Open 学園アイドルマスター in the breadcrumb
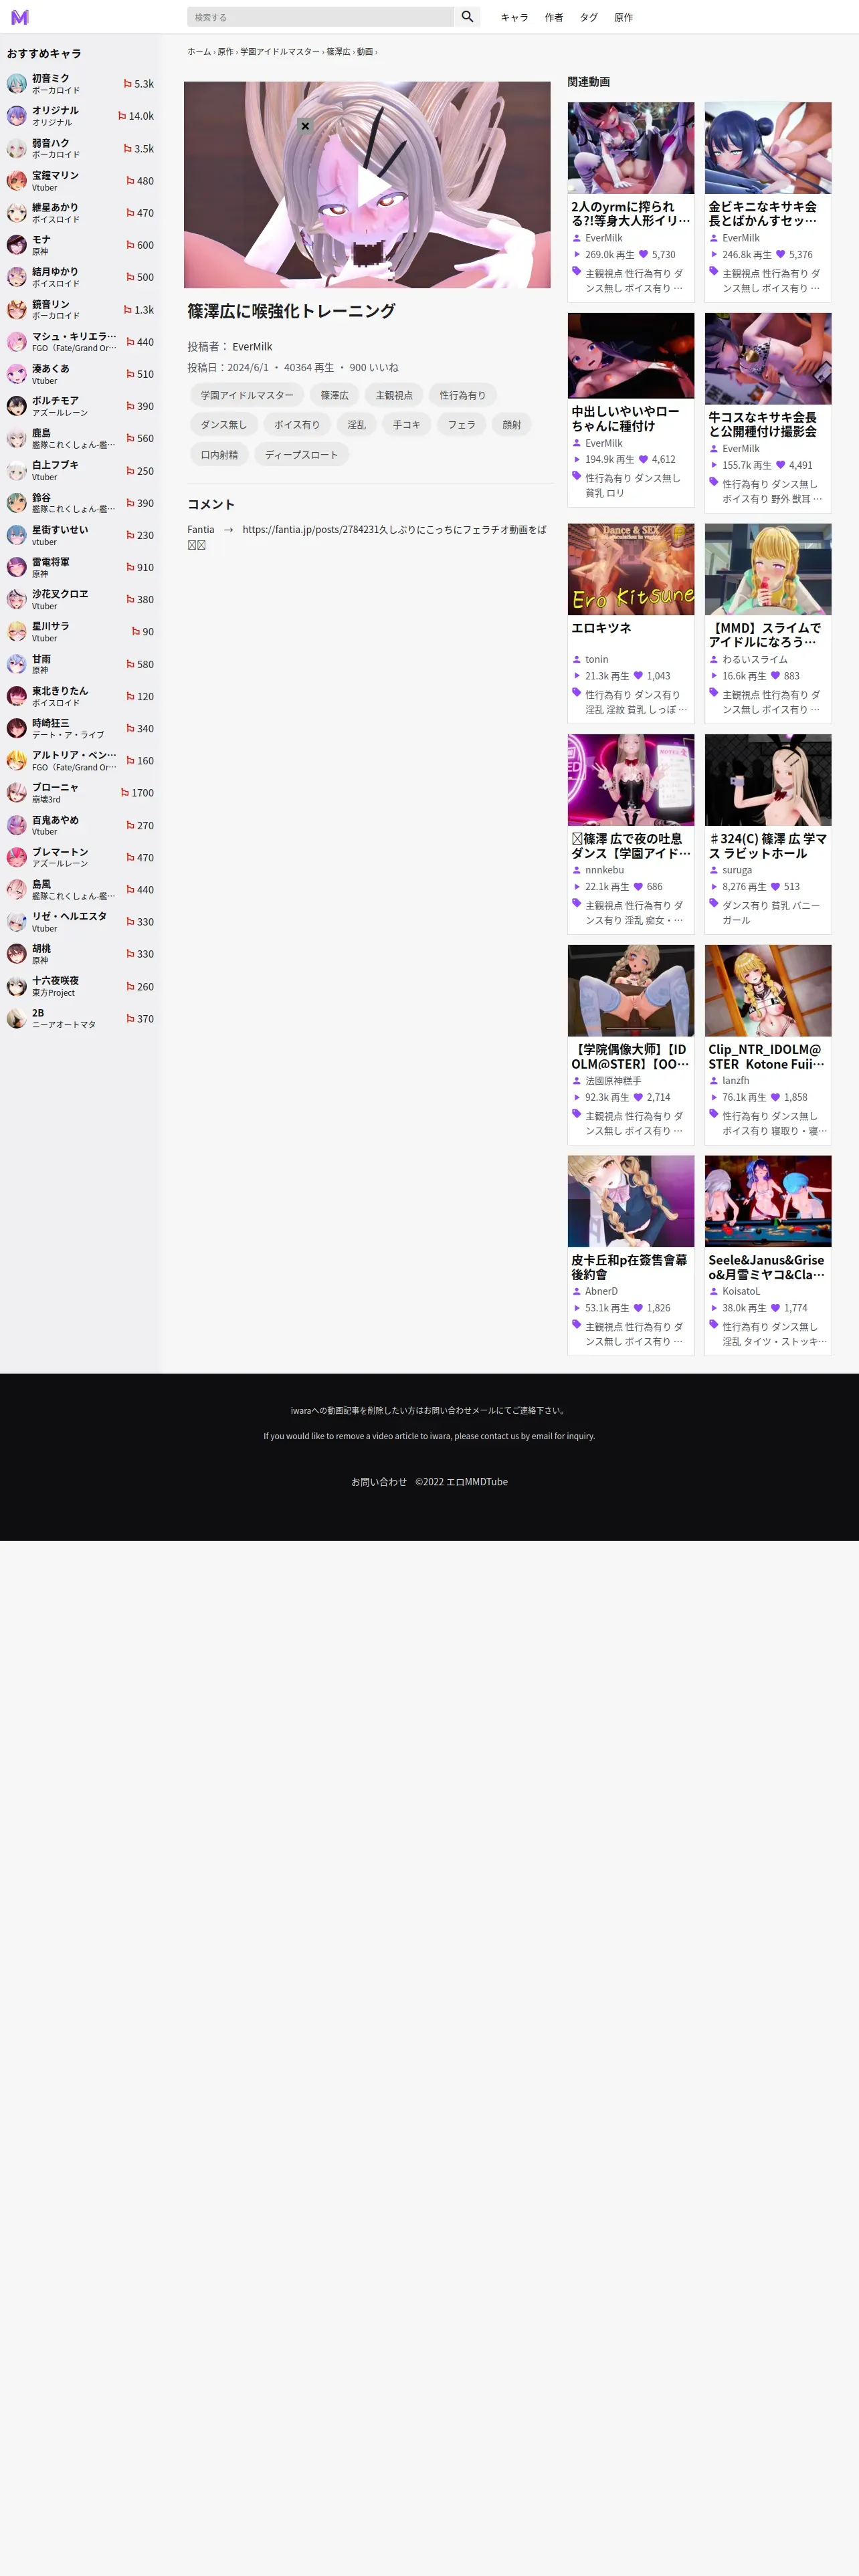The image size is (859, 2576). click(x=280, y=51)
